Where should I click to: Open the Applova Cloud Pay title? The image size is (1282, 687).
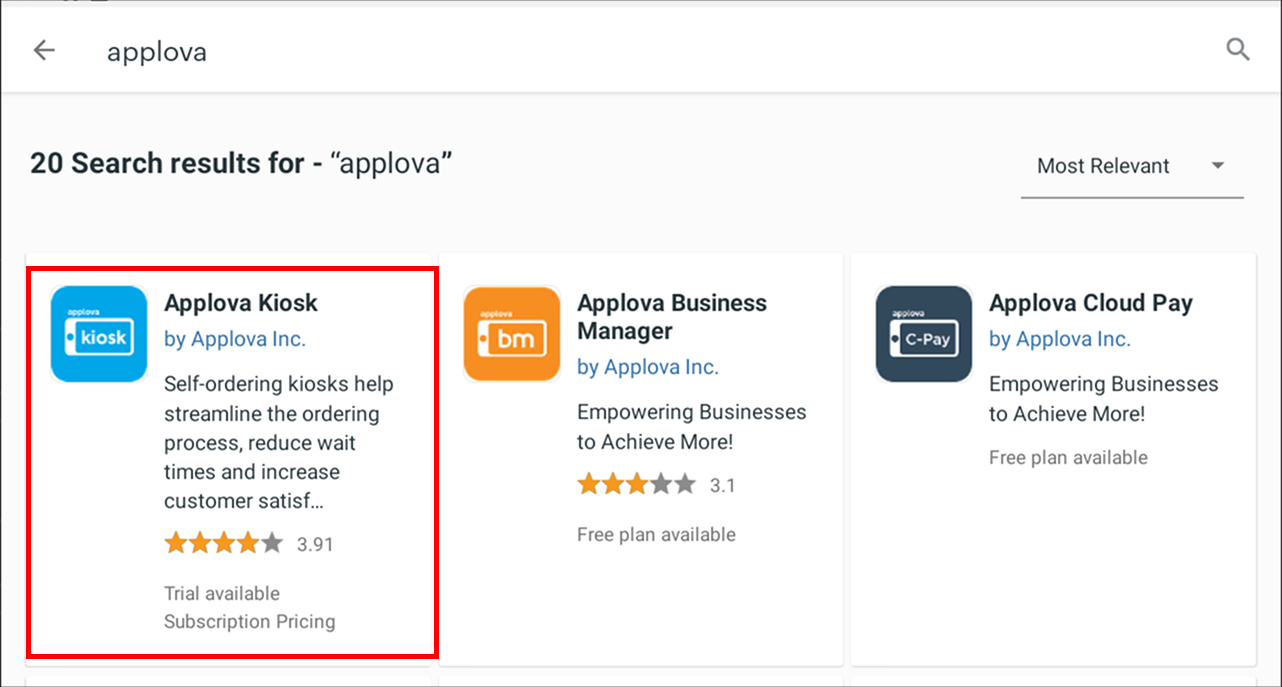1090,303
